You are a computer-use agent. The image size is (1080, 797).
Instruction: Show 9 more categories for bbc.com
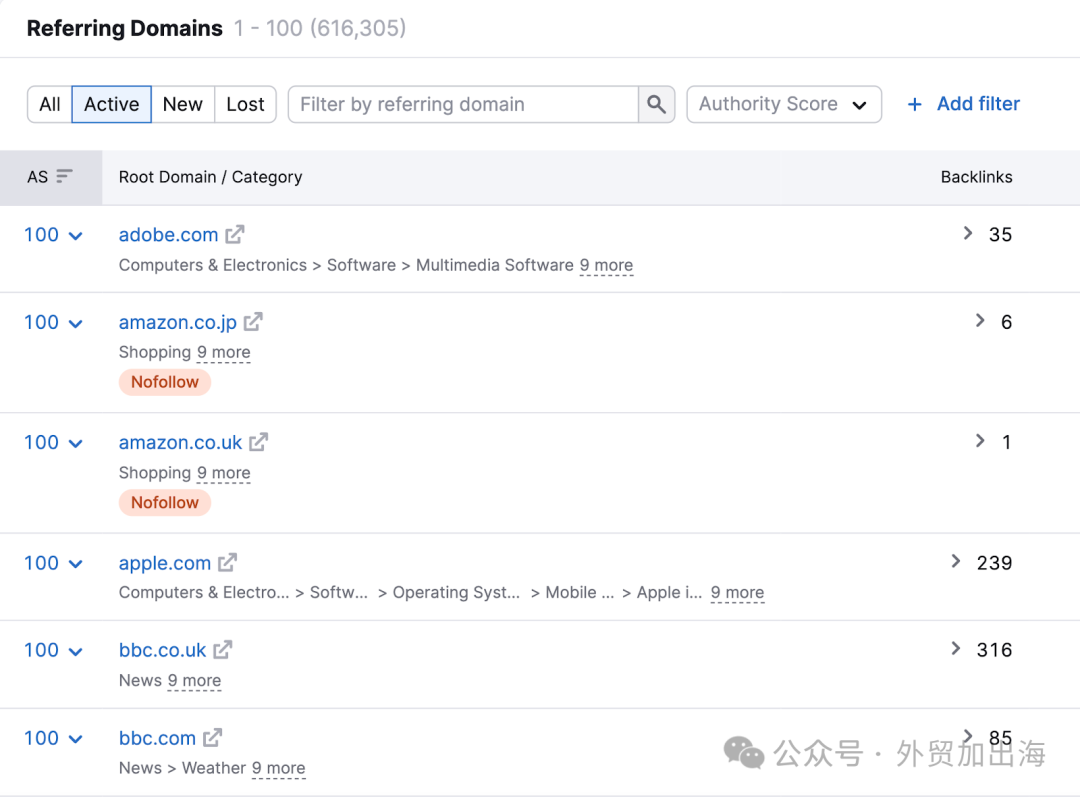[x=278, y=768]
